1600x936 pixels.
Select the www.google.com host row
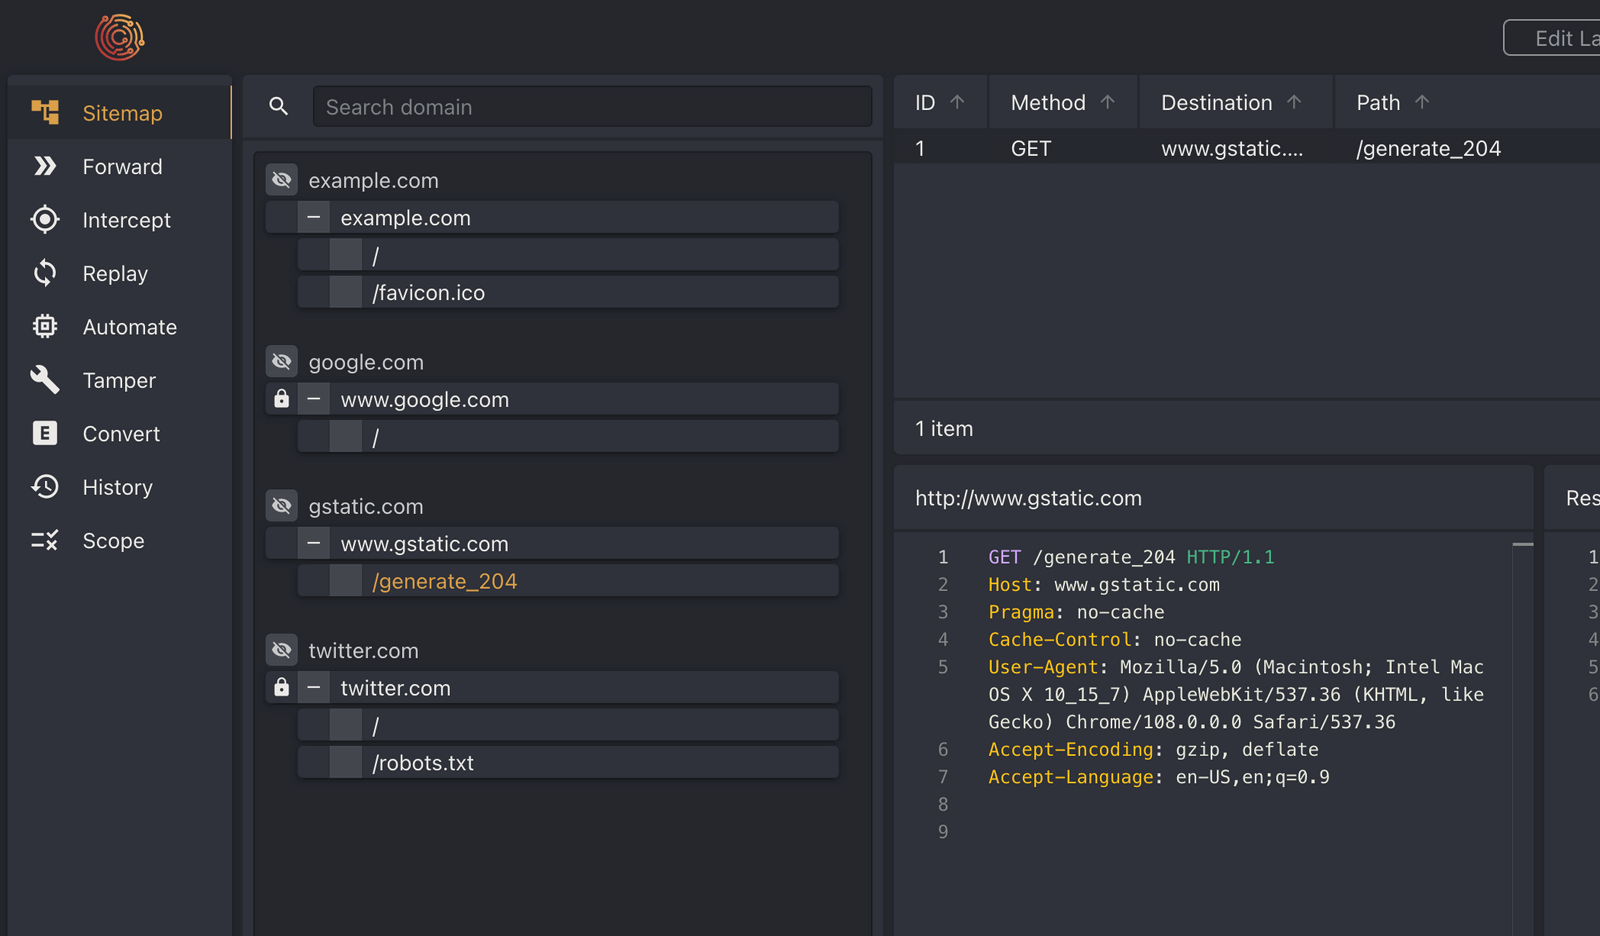(552, 399)
